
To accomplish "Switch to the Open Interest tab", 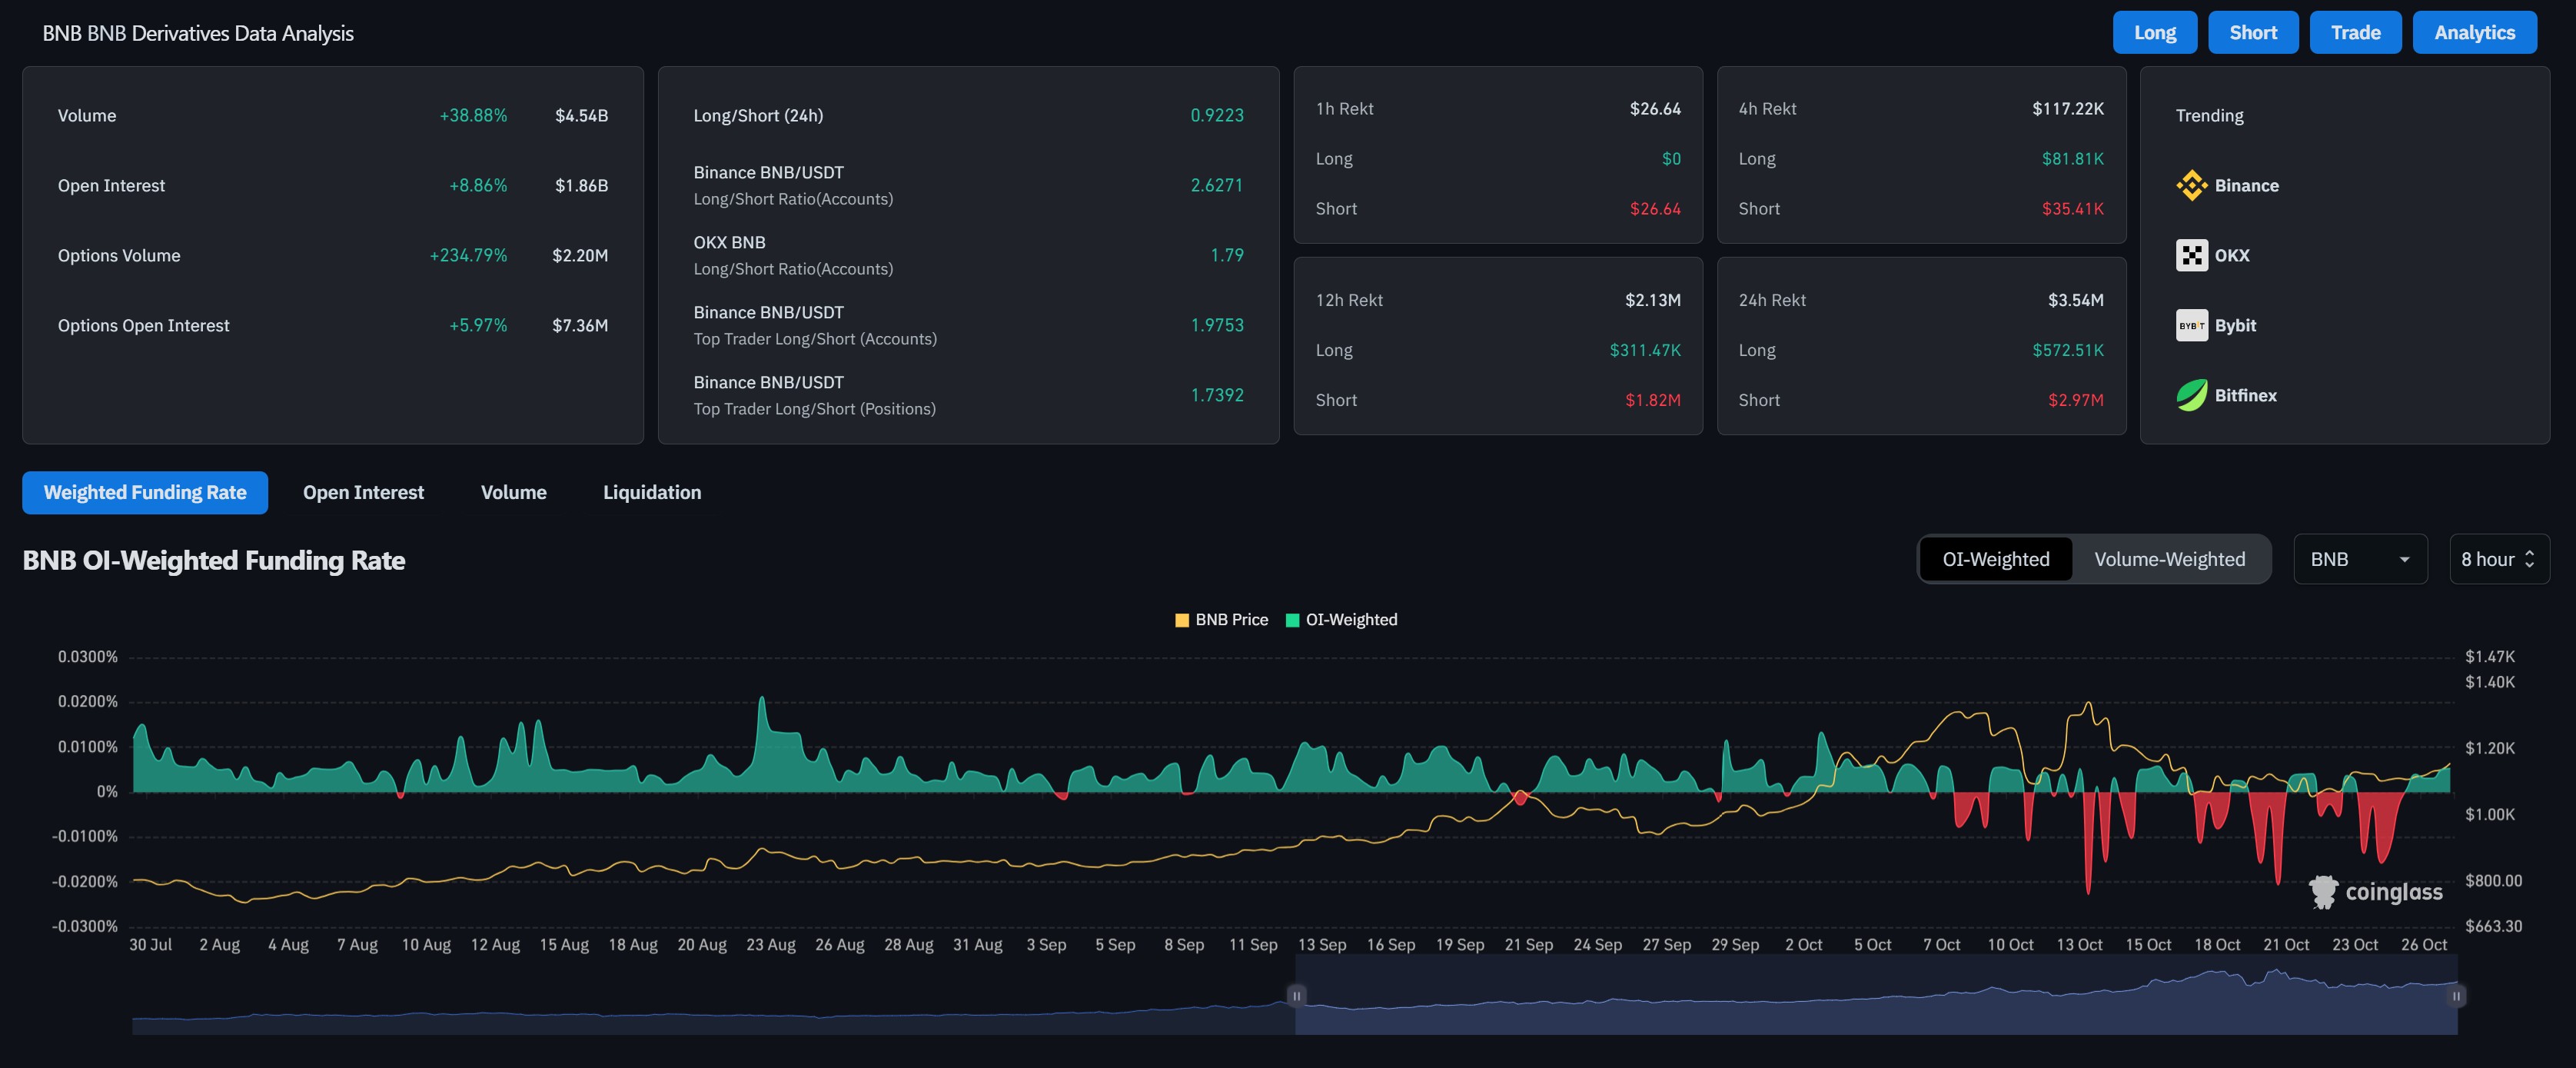I will [x=363, y=492].
